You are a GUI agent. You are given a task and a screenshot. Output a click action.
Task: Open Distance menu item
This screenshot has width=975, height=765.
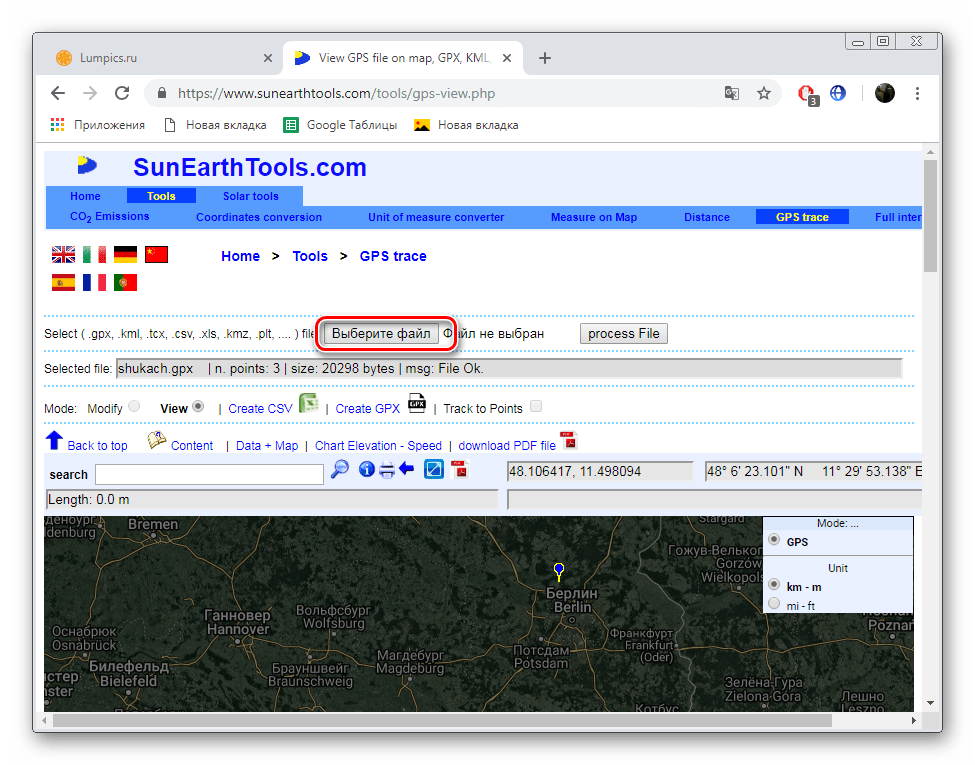point(707,217)
